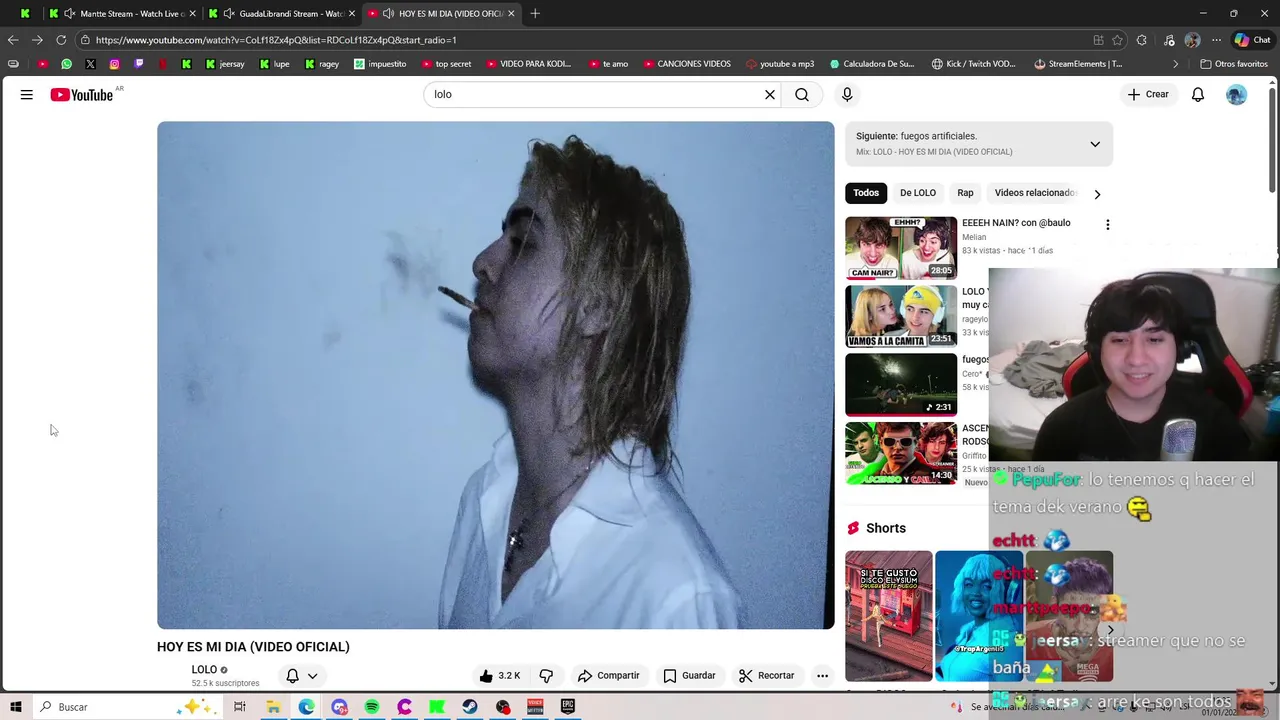
Task: Click the browser address bar URL
Action: click(x=276, y=40)
